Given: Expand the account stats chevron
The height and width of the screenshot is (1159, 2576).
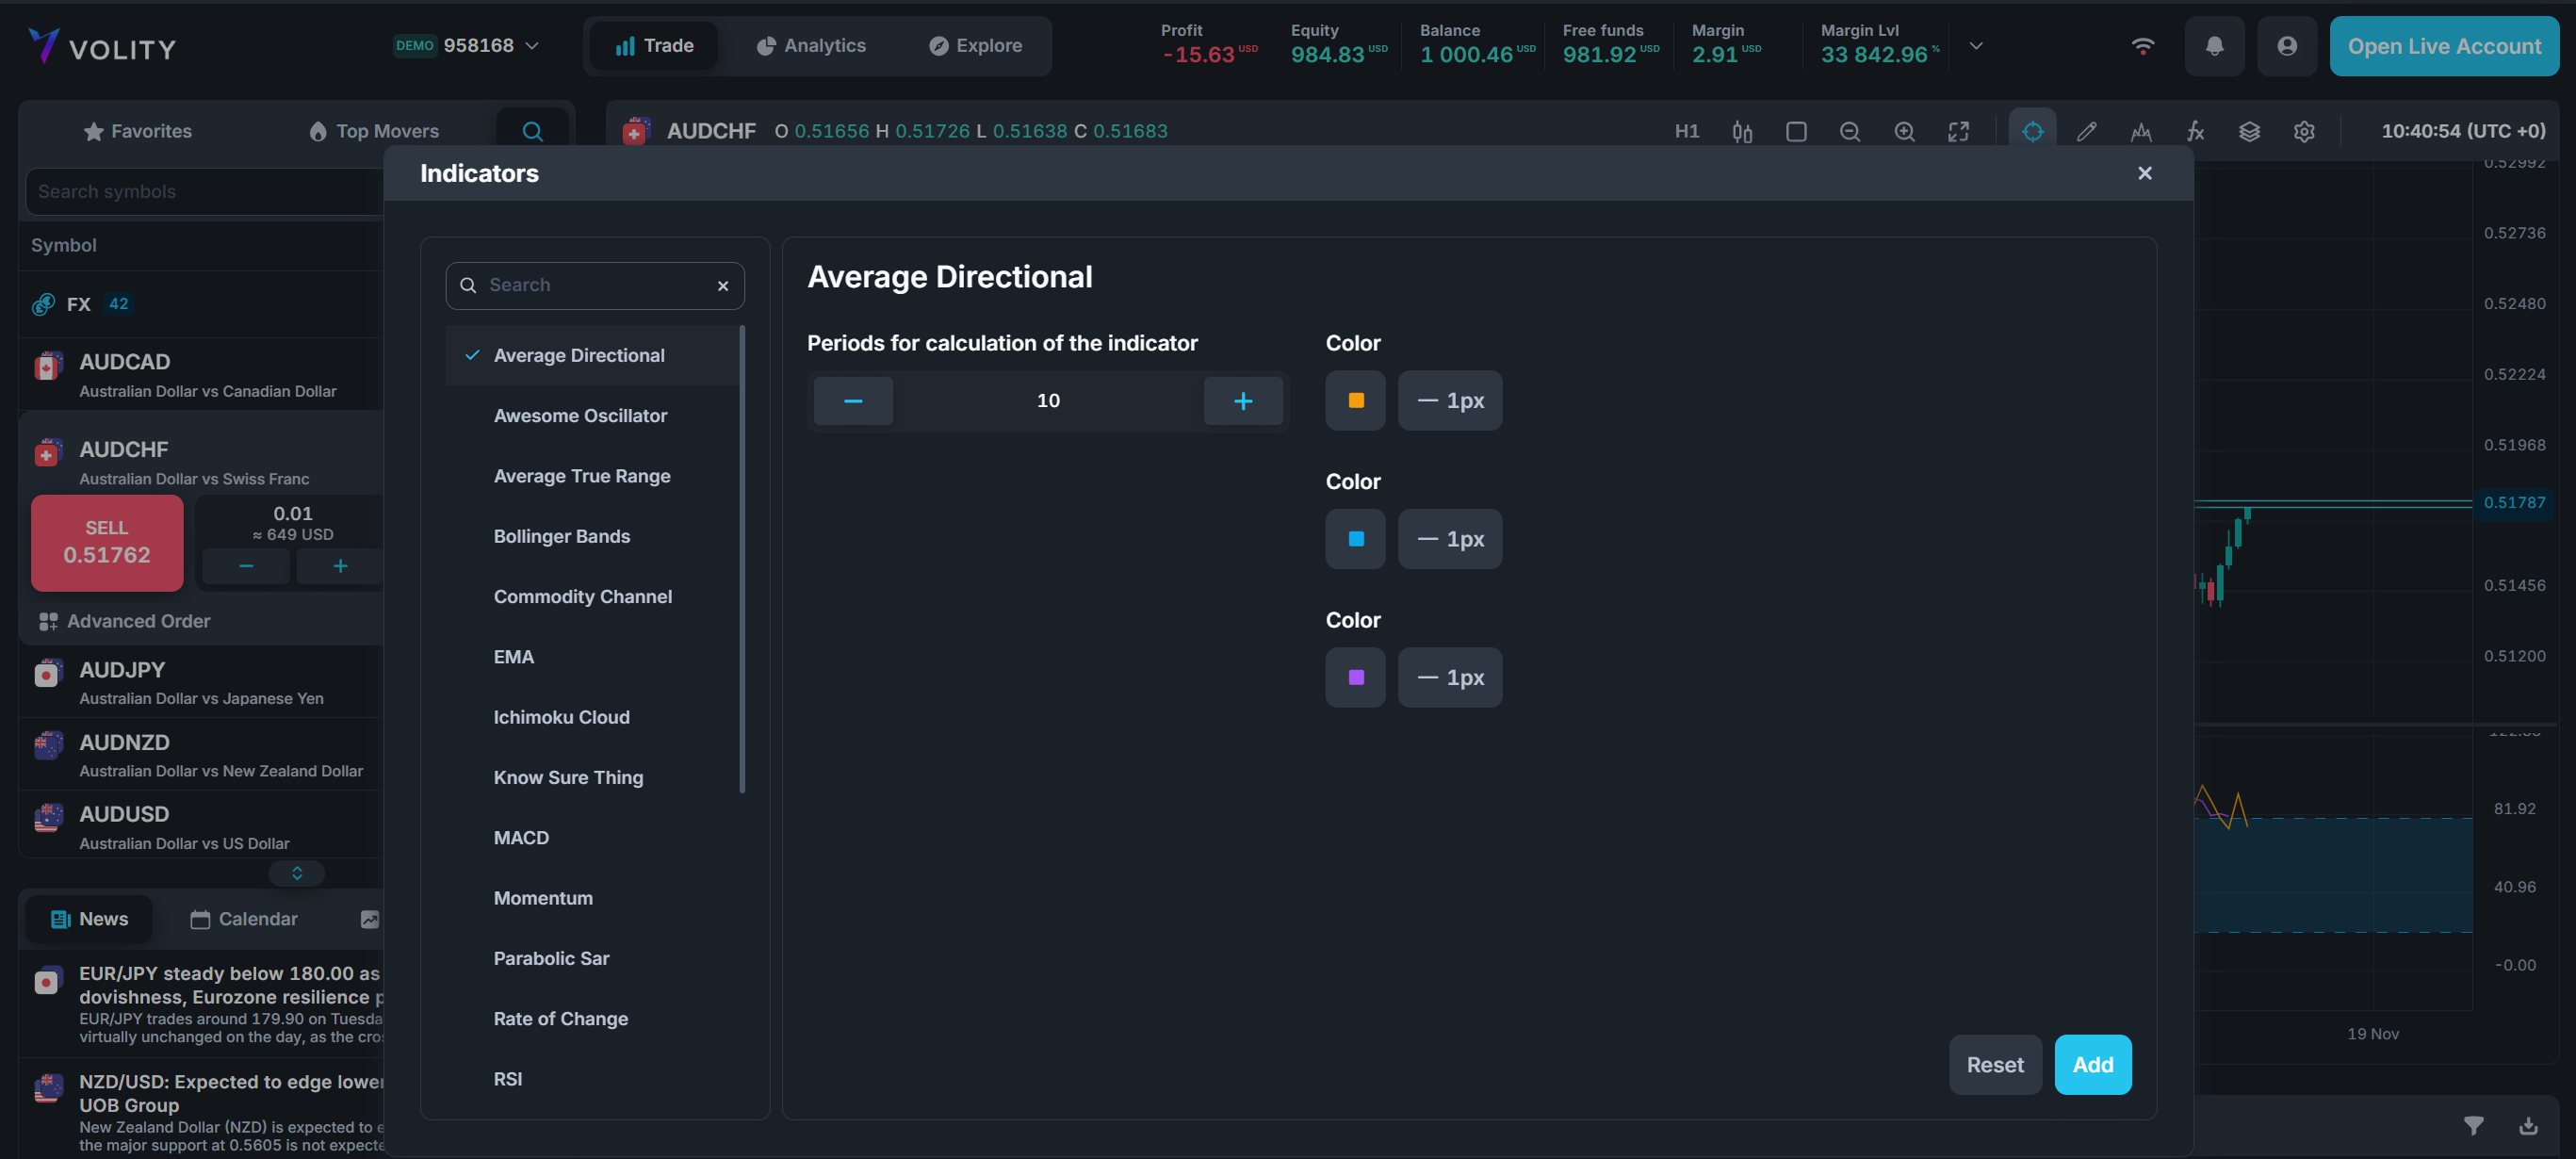Looking at the screenshot, I should pos(1975,46).
